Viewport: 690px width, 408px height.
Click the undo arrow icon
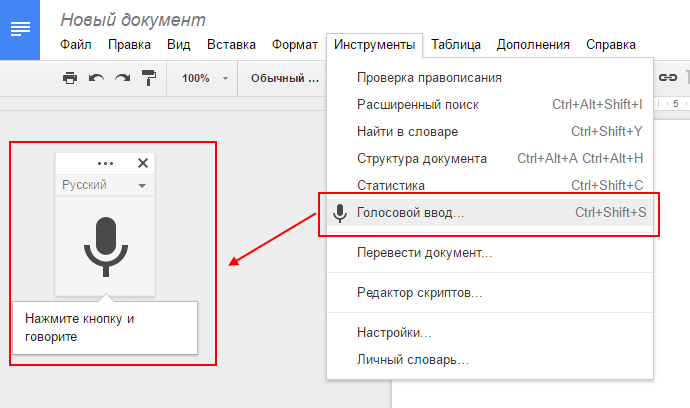(96, 78)
